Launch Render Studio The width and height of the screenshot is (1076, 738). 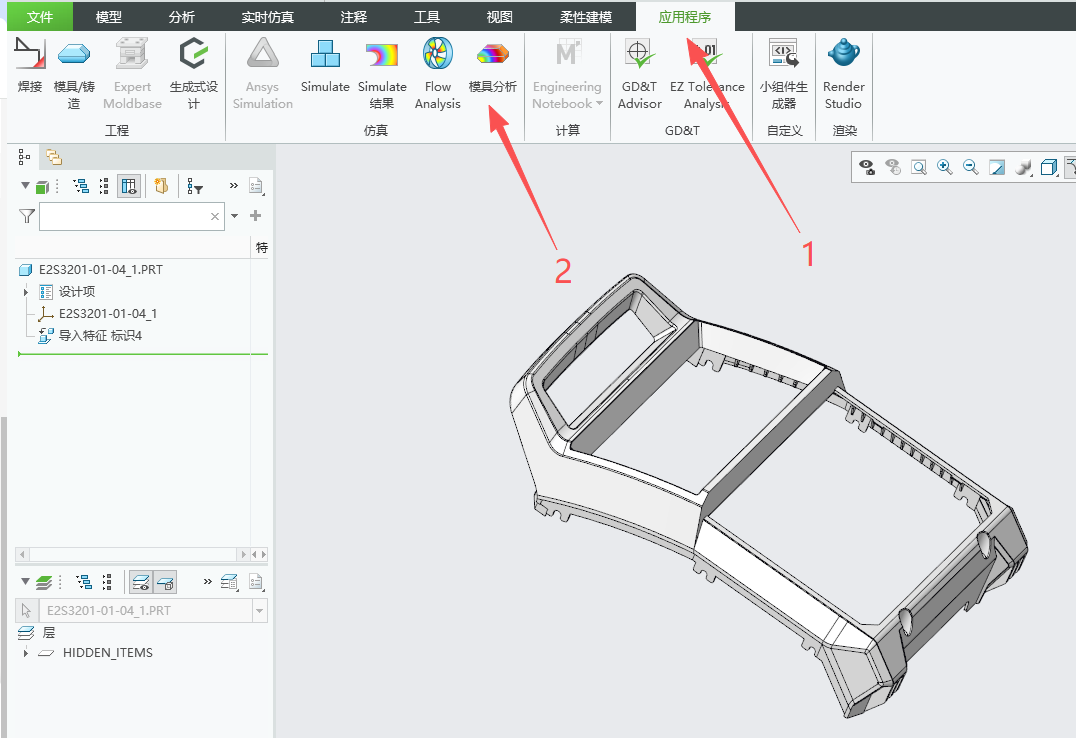coord(843,73)
